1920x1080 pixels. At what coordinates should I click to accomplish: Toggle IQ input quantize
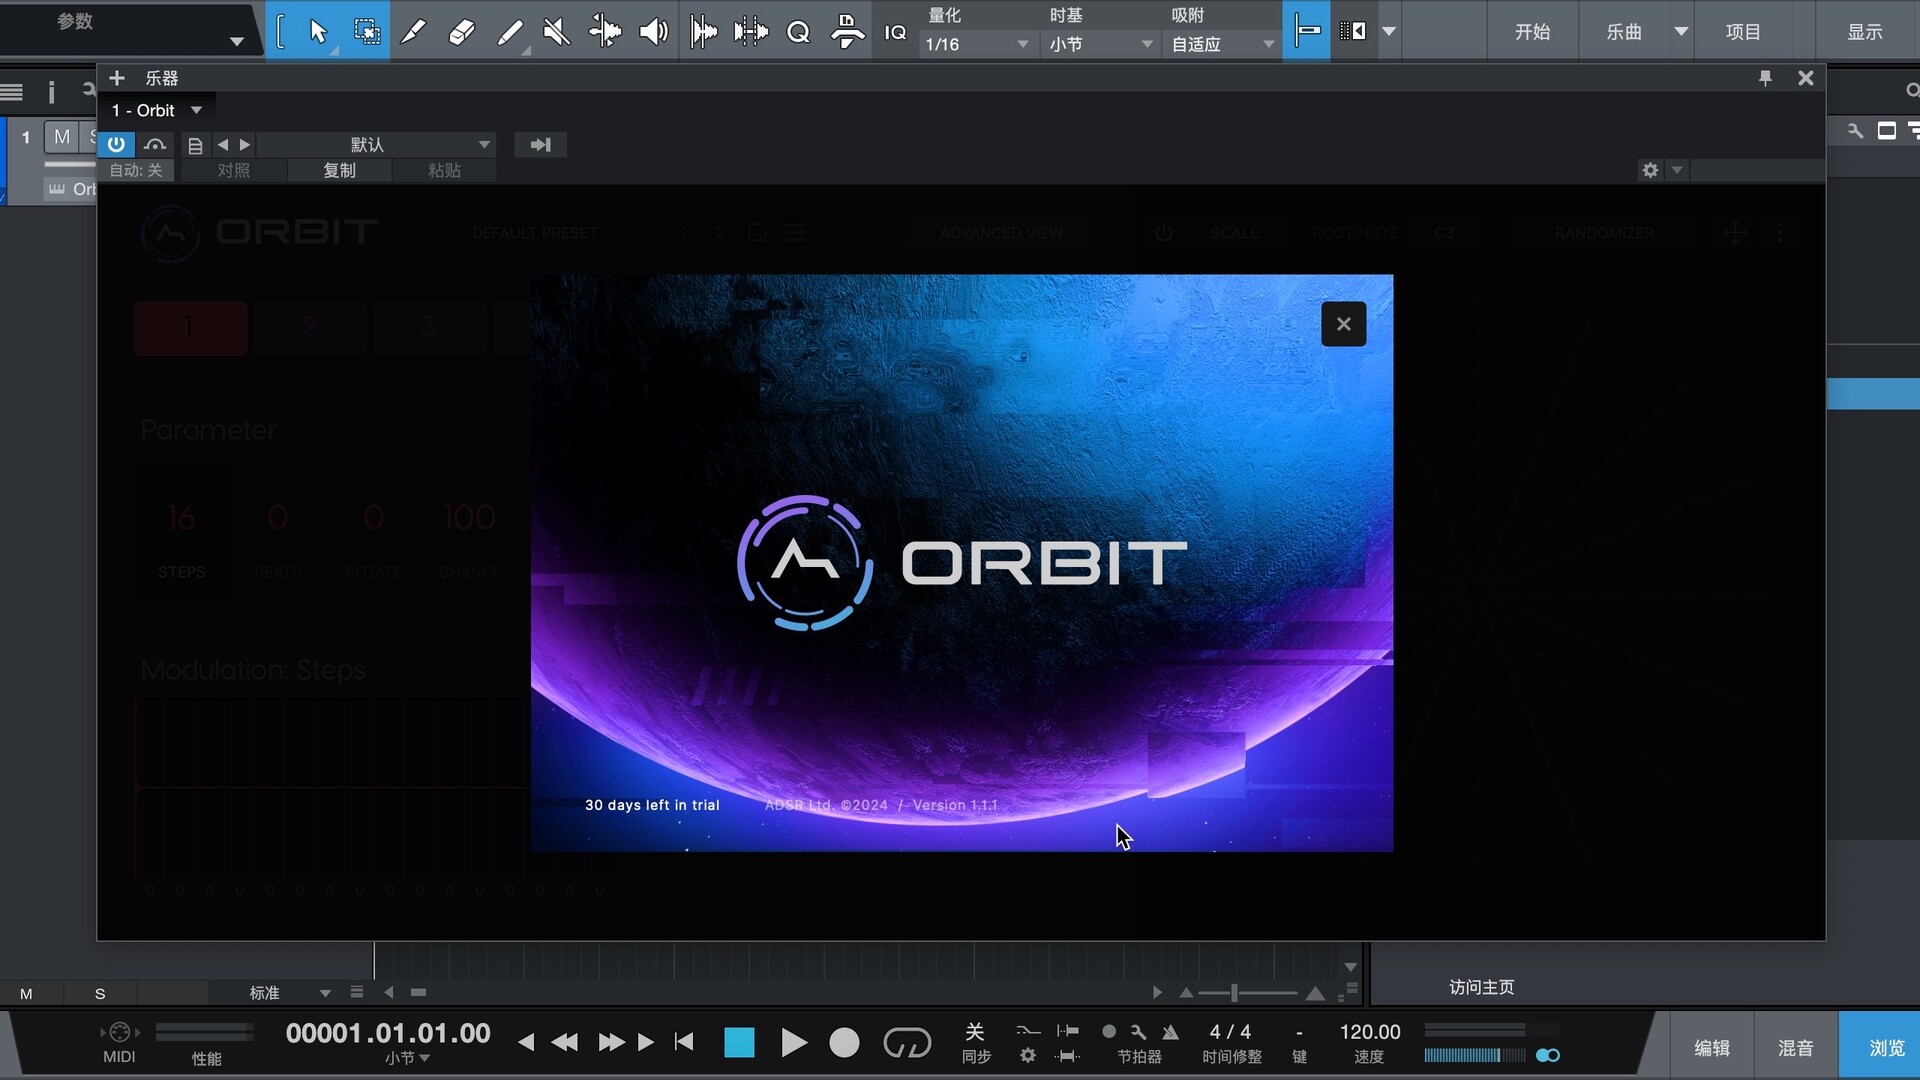click(895, 32)
